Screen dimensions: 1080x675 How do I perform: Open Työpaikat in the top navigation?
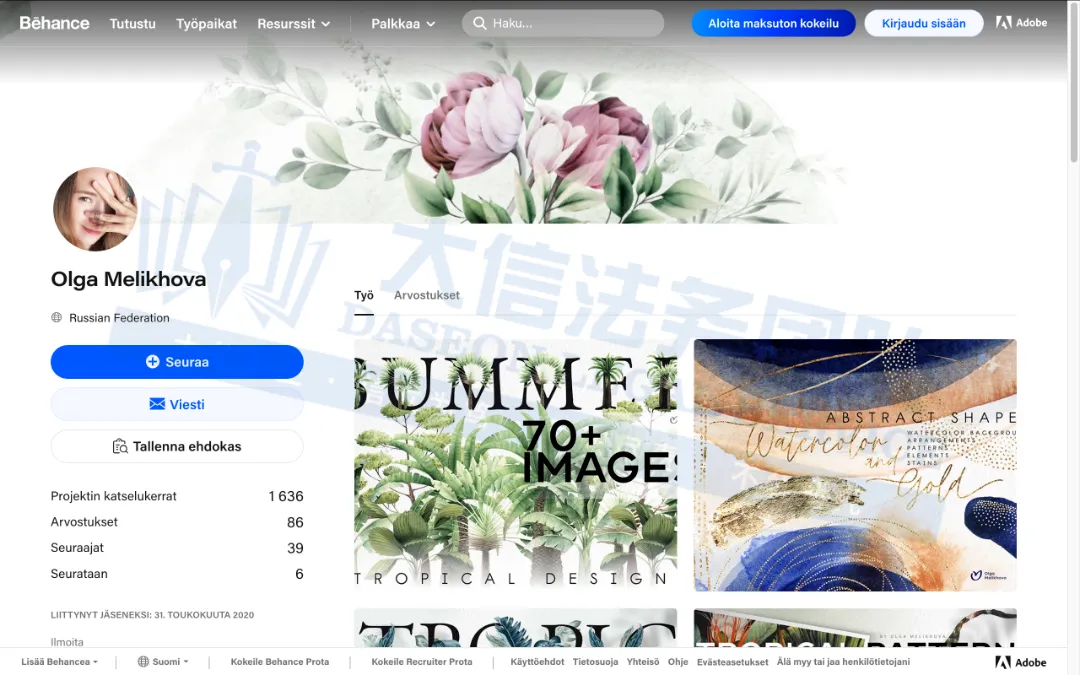tap(207, 23)
